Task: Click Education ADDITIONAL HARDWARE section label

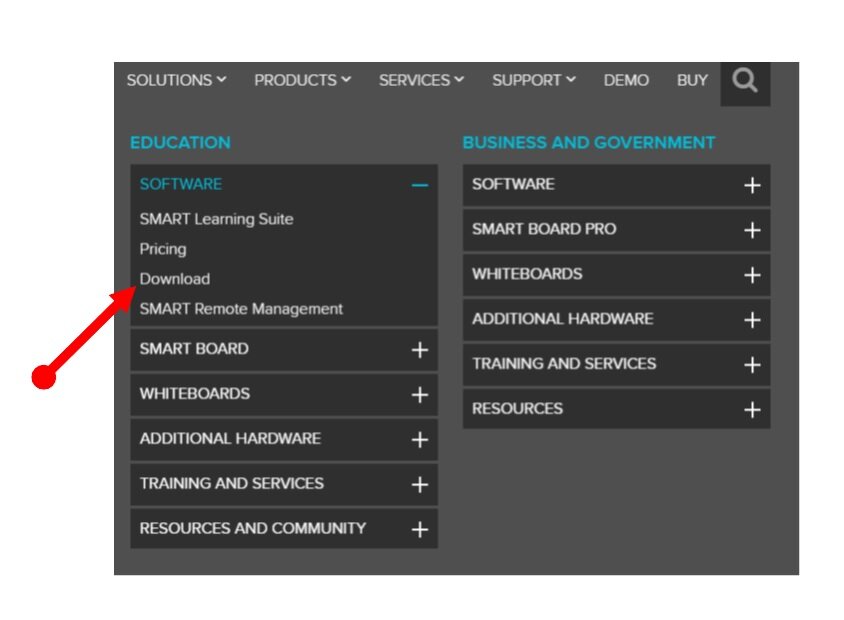Action: 230,439
